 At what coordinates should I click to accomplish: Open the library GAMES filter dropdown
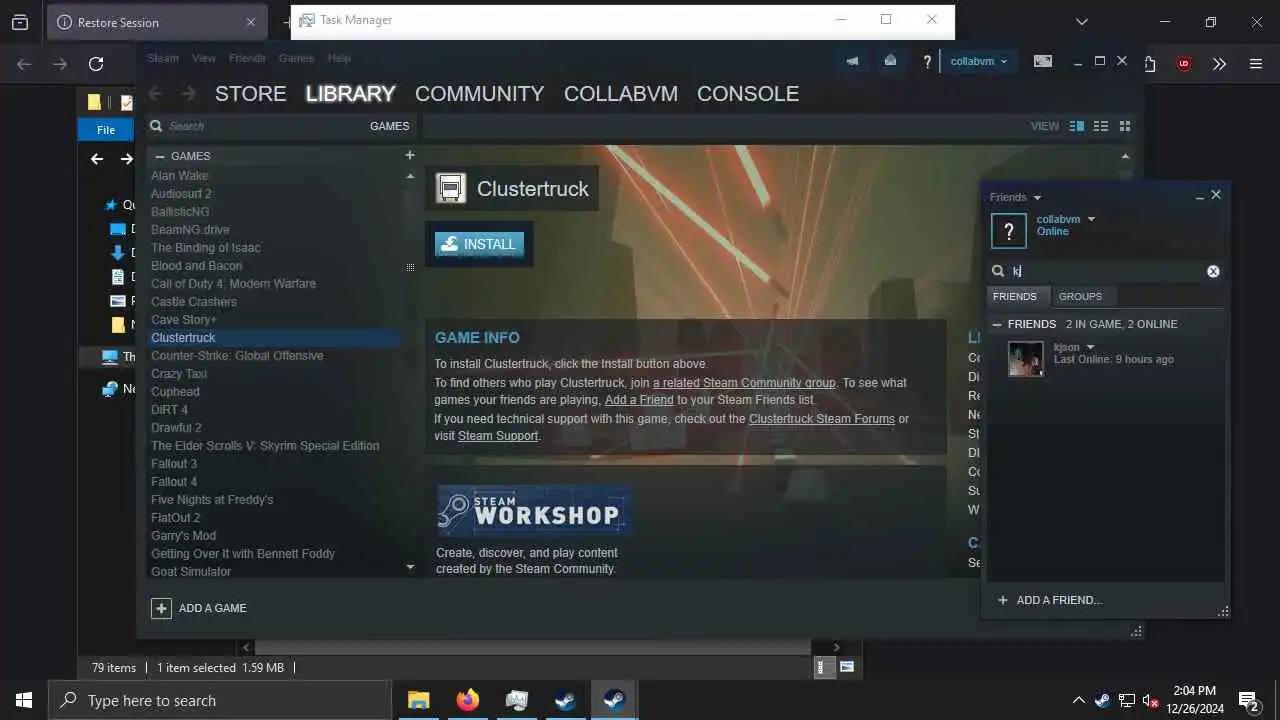pos(389,126)
